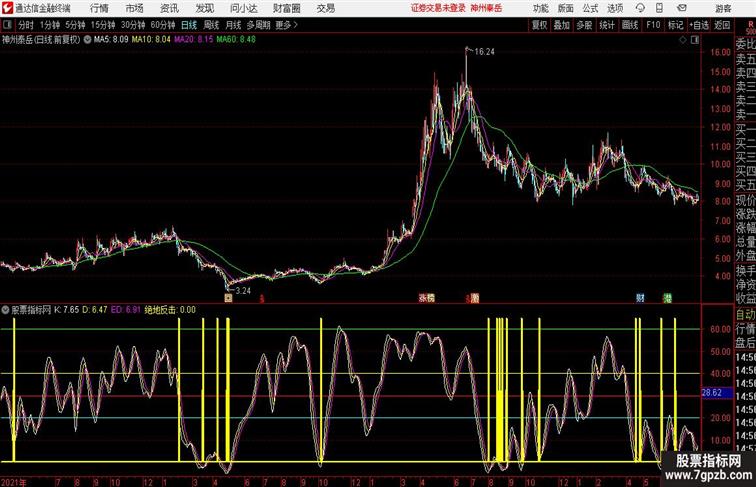The height and width of the screenshot is (487, 756).
Task: Click the 画线 drawing toolbar button
Action: pyautogui.click(x=630, y=25)
